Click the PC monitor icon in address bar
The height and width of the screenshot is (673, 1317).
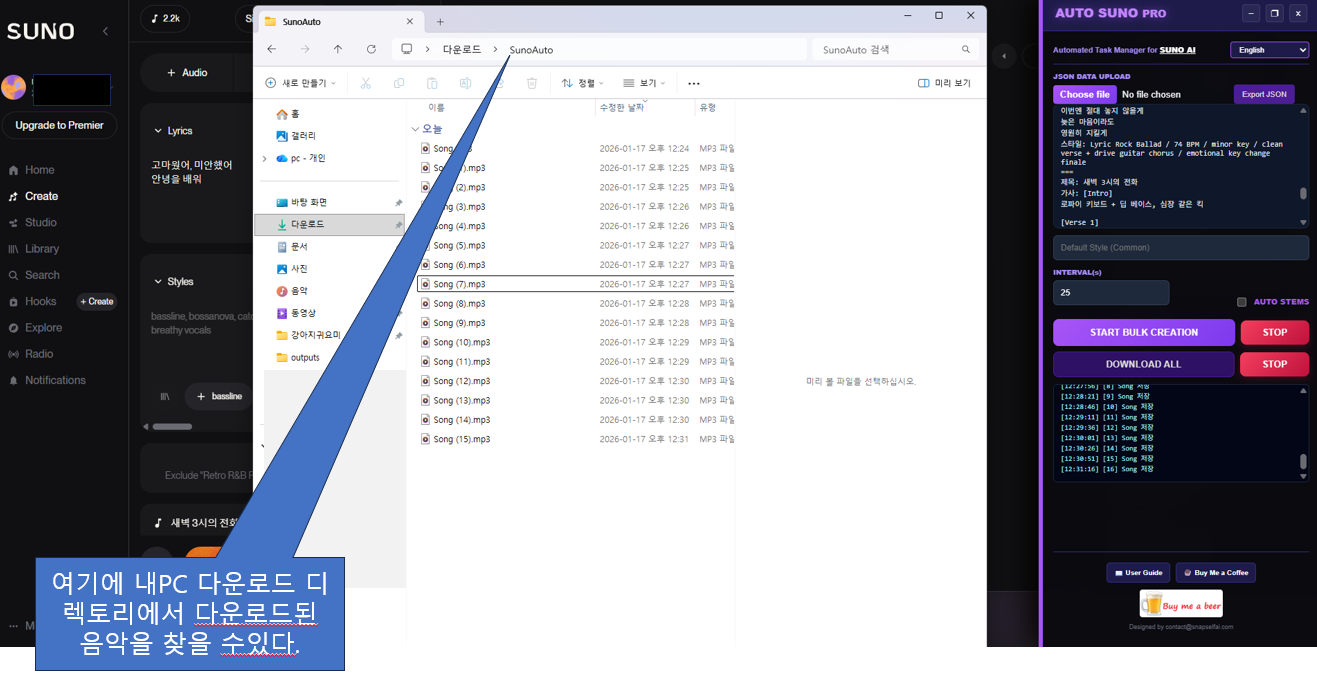[406, 49]
